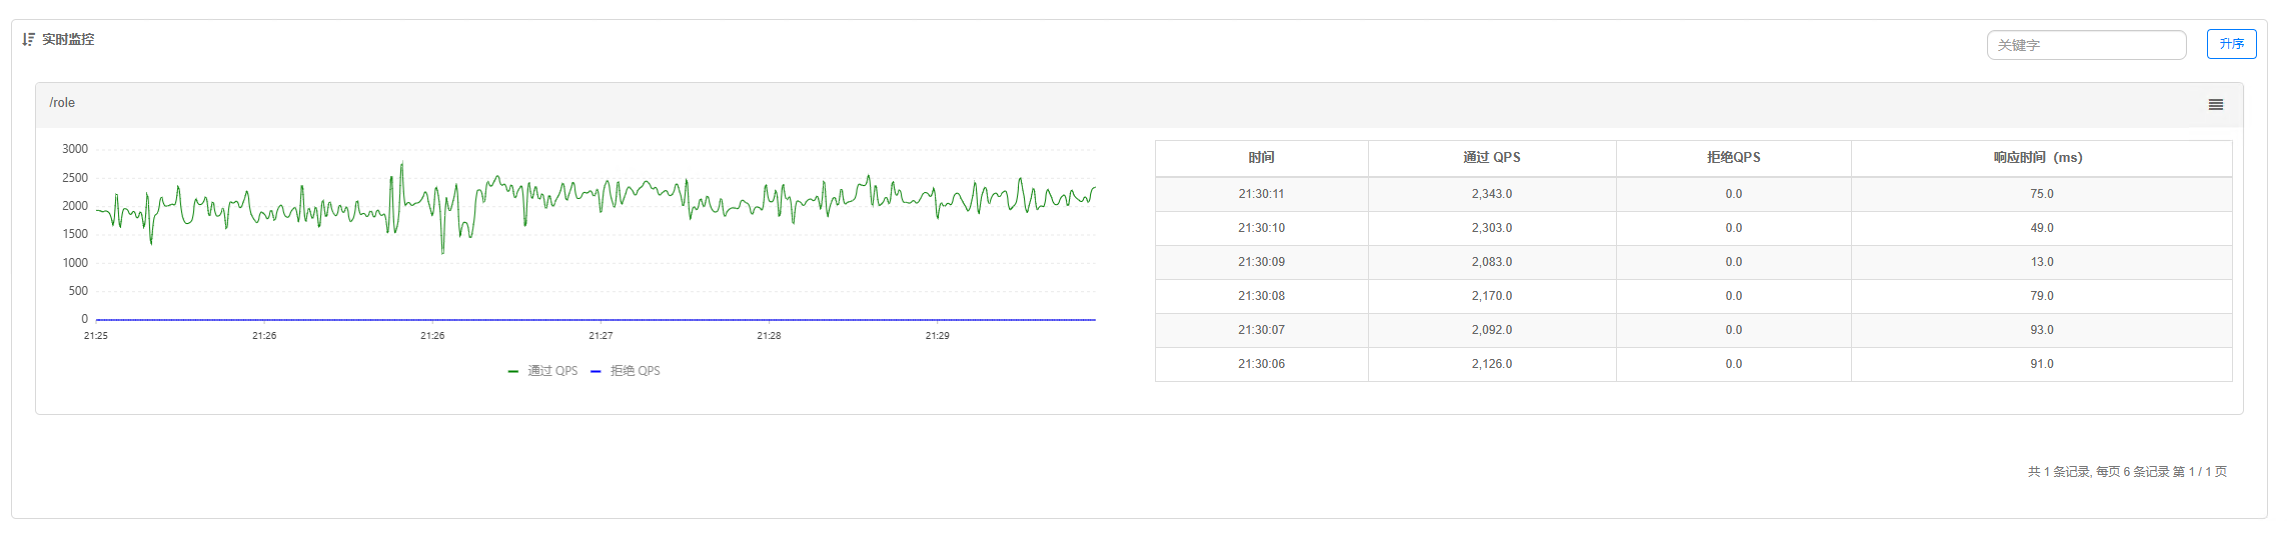The width and height of the screenshot is (2288, 542).
Task: Click the pagination record summary text
Action: tap(2127, 472)
